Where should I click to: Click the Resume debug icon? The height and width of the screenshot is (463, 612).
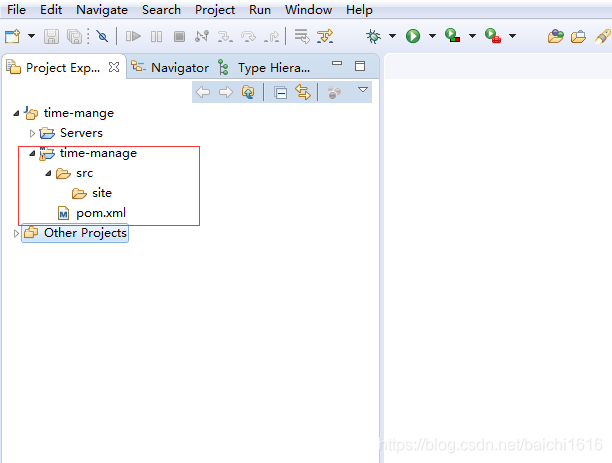[x=133, y=36]
